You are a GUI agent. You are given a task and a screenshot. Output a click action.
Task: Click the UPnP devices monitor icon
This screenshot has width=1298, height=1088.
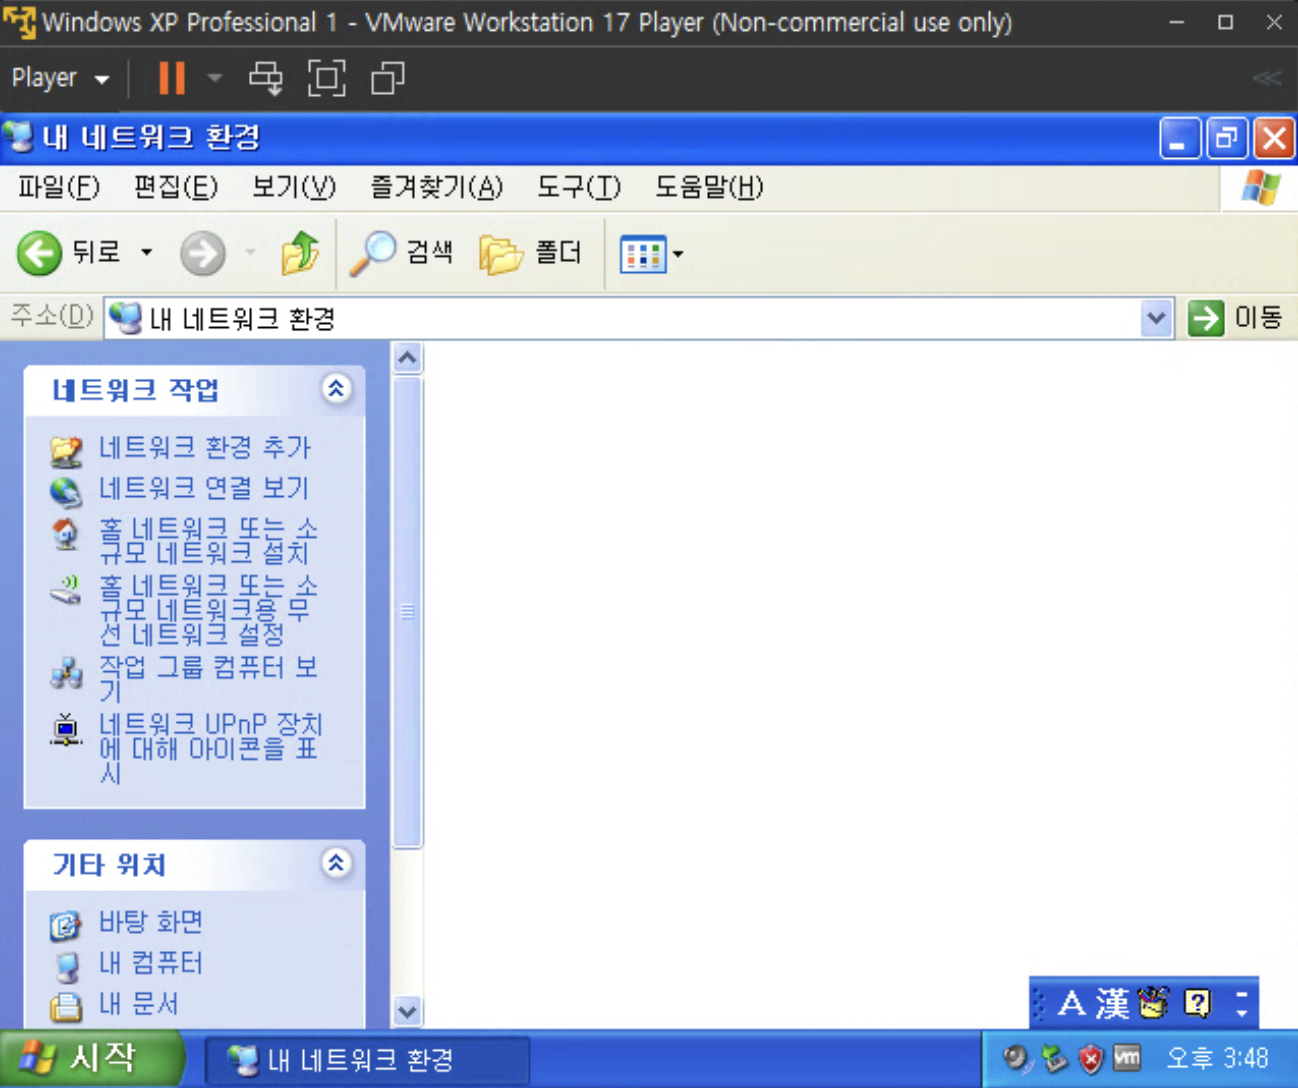coord(66,730)
